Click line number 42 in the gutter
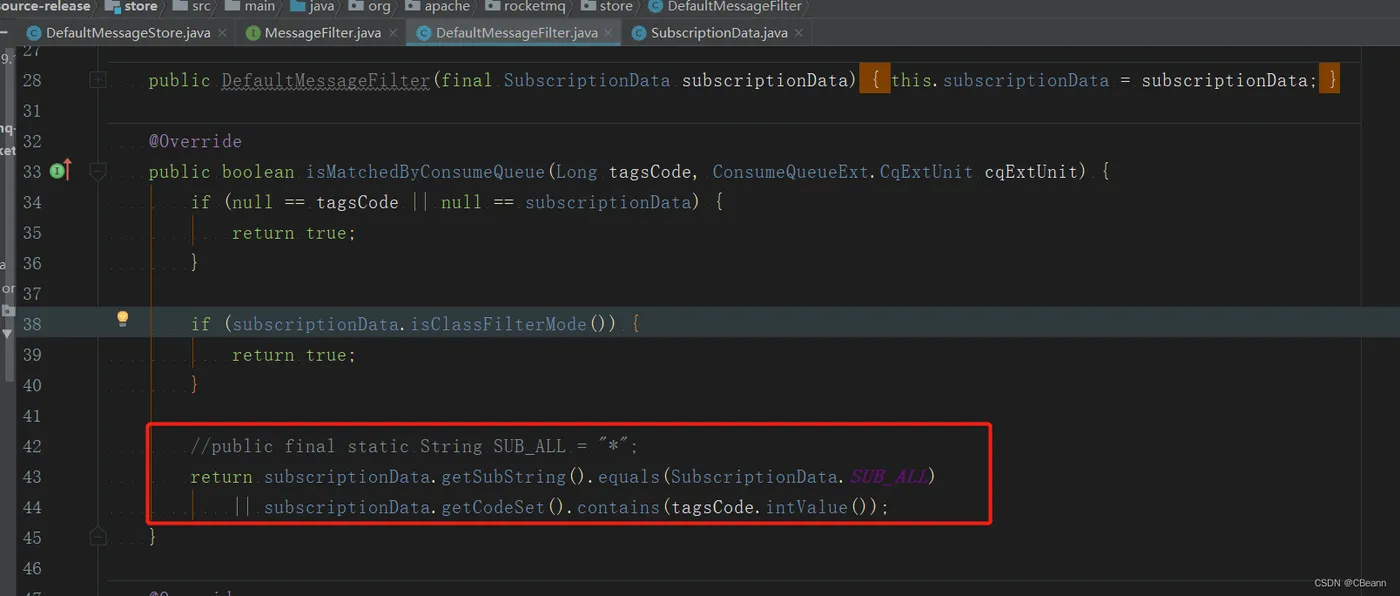This screenshot has height=596, width=1400. (x=31, y=446)
